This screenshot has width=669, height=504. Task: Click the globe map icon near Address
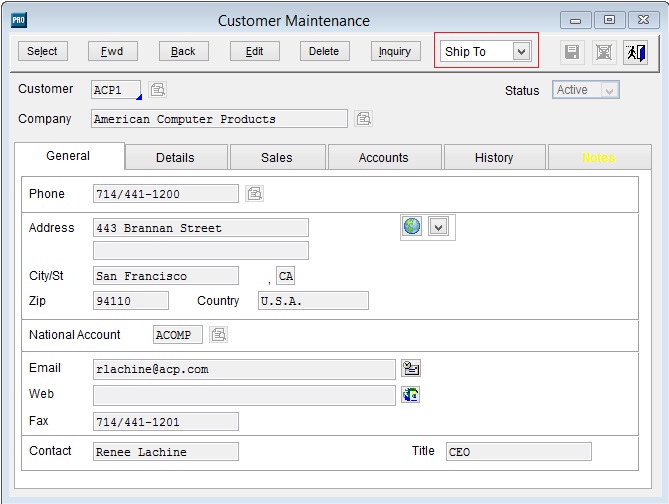pyautogui.click(x=412, y=226)
